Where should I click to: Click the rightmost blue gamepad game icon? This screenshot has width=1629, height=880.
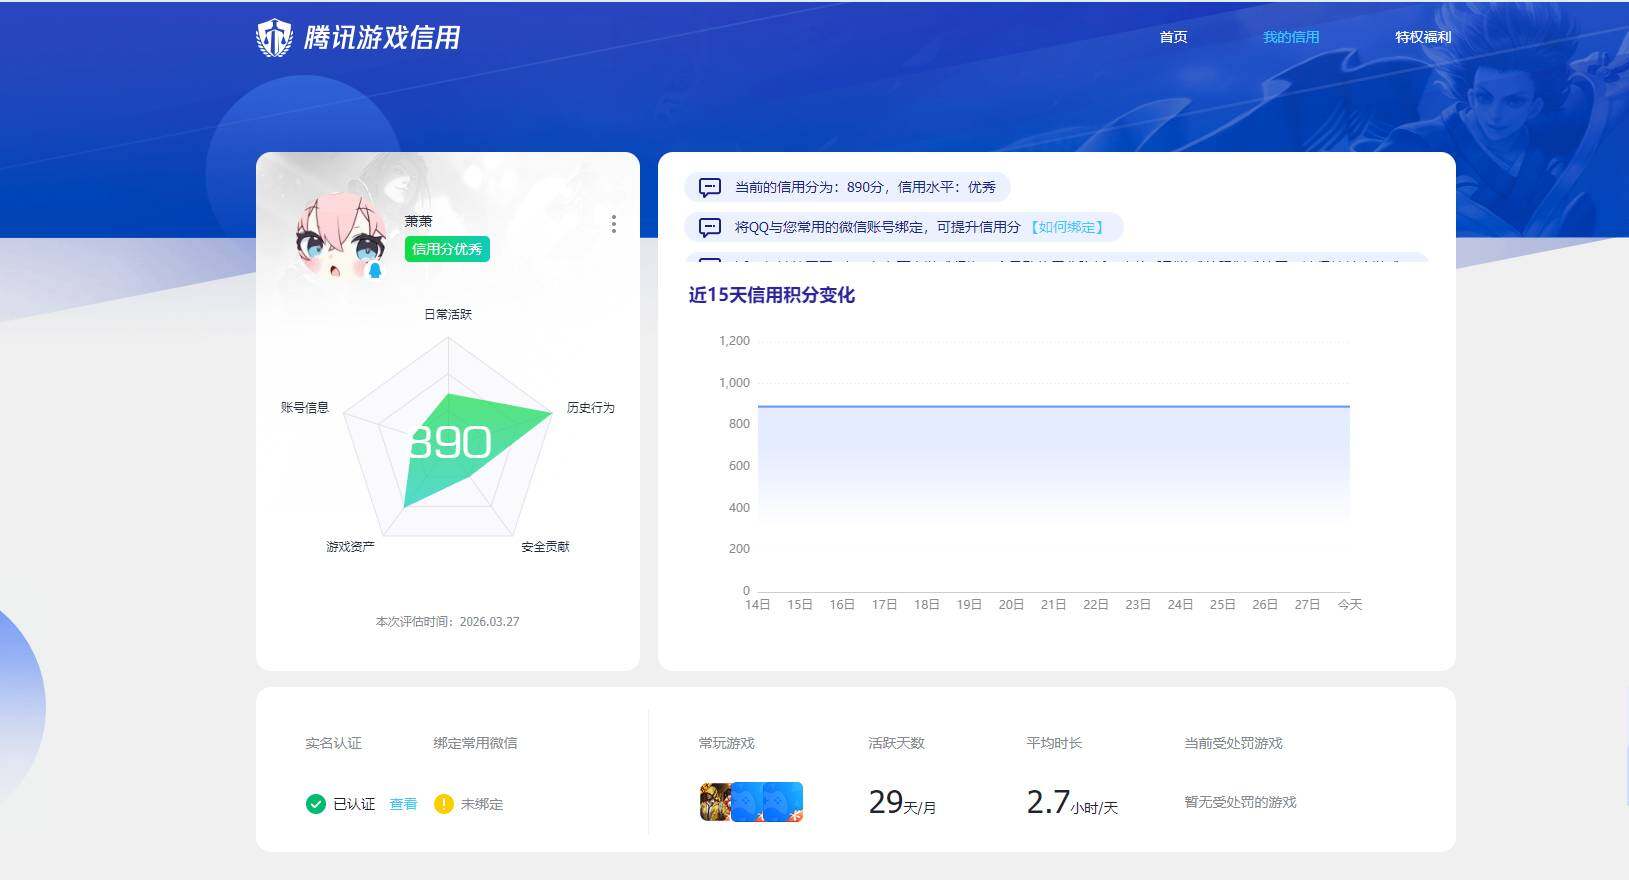[x=784, y=802]
